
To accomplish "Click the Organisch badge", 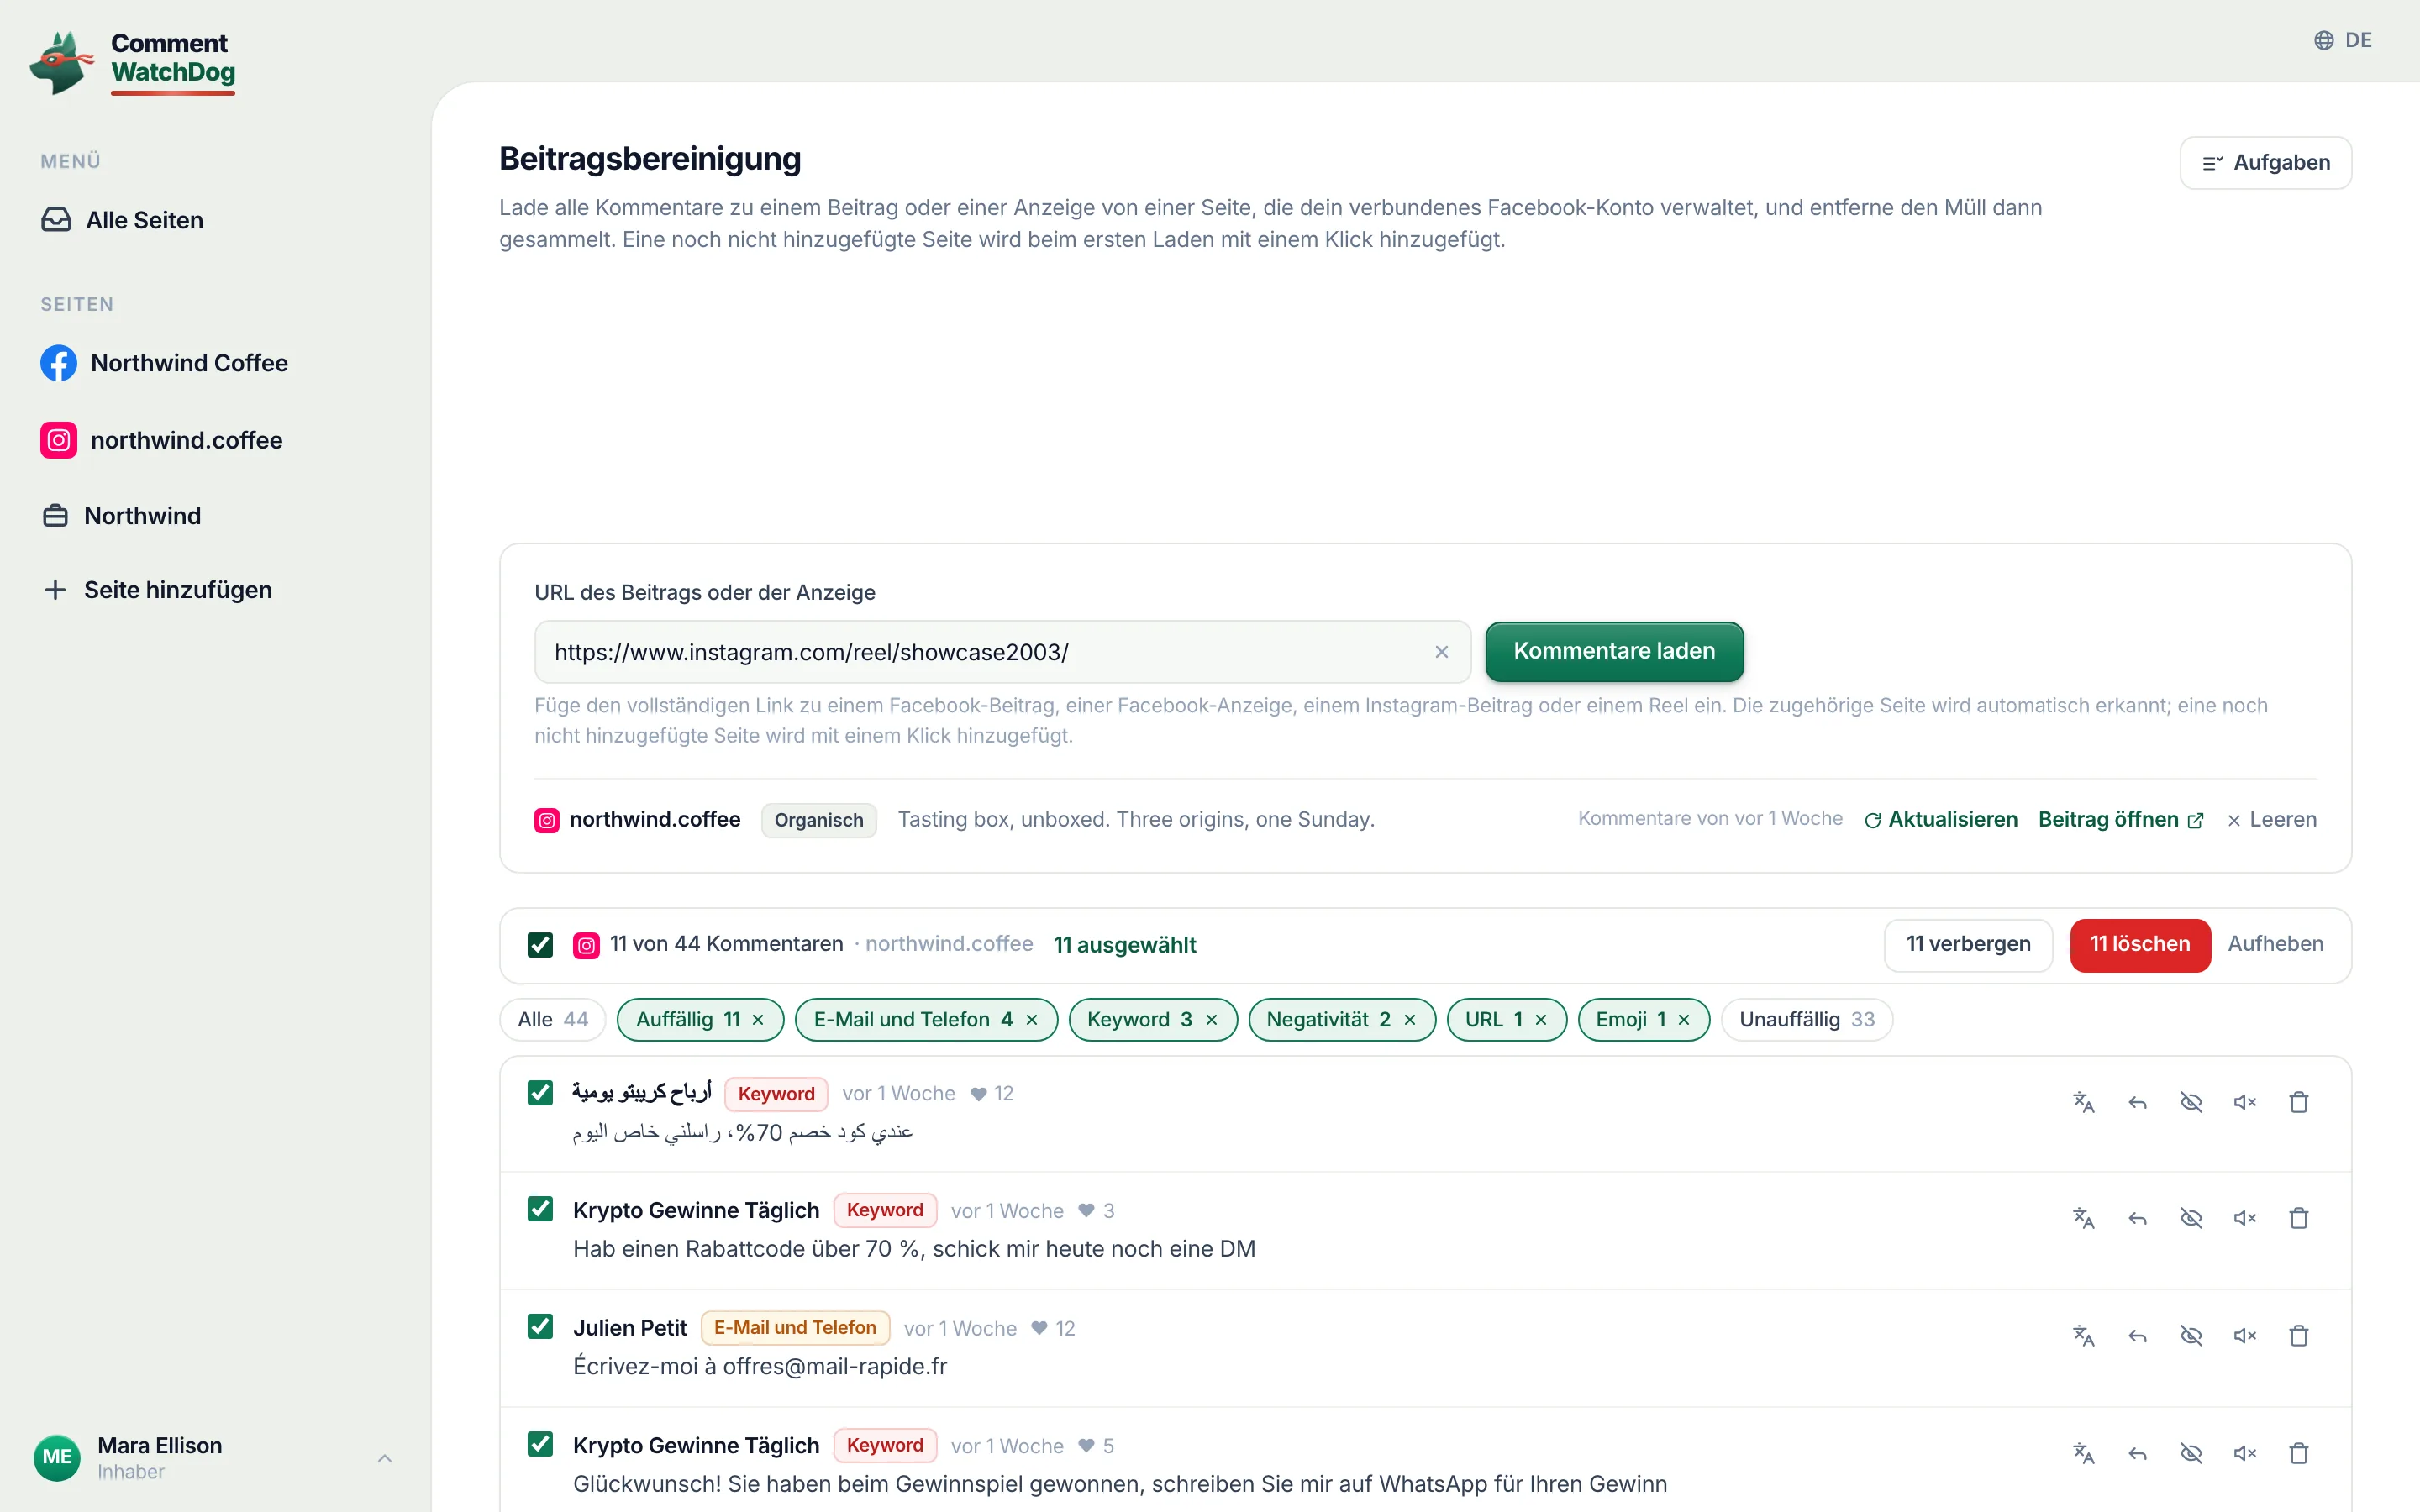I will click(819, 820).
